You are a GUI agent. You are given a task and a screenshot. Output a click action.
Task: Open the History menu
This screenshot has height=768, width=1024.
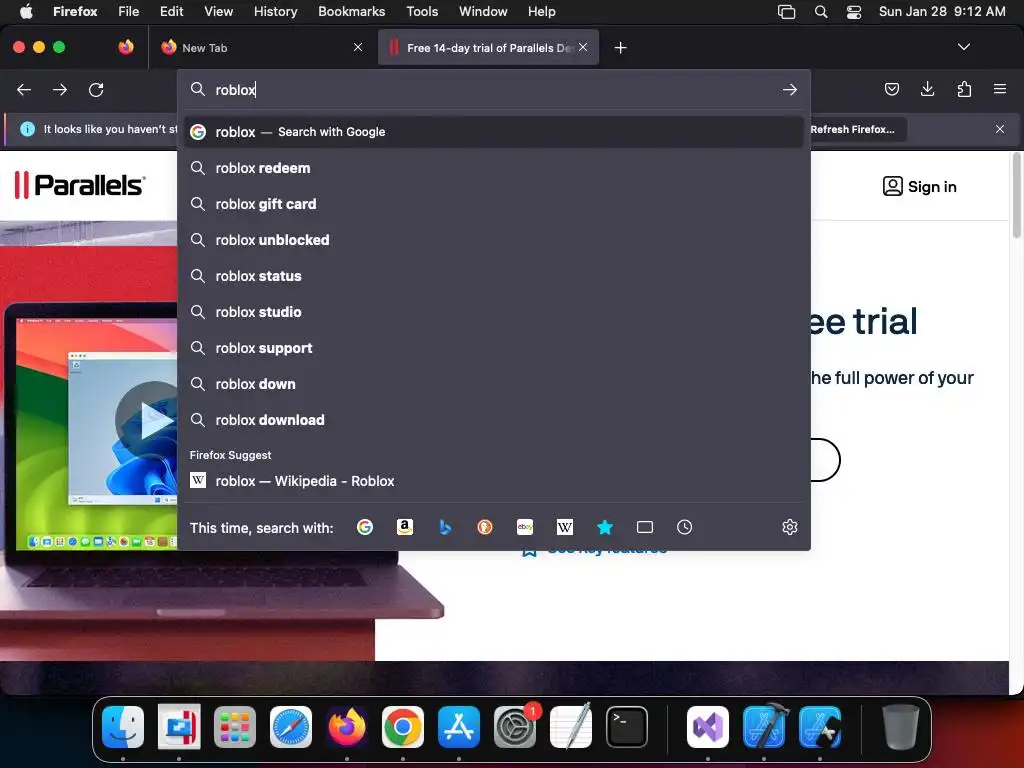coord(275,12)
